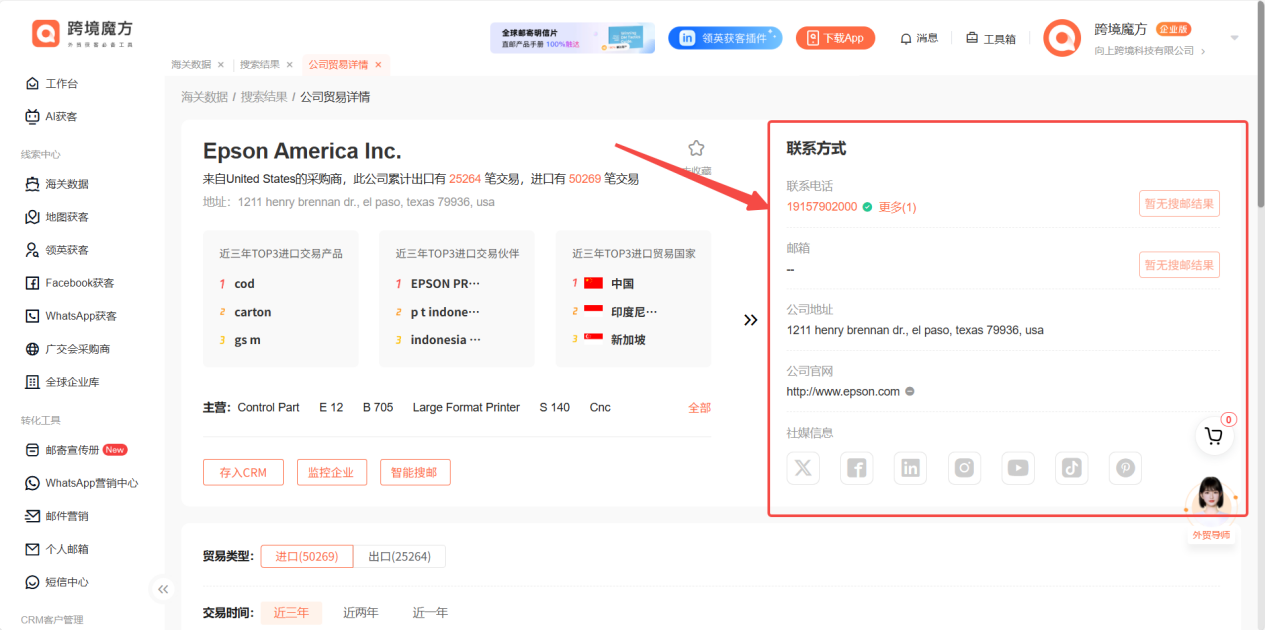
Task: Toggle the contact panel with the » arrow
Action: point(750,320)
